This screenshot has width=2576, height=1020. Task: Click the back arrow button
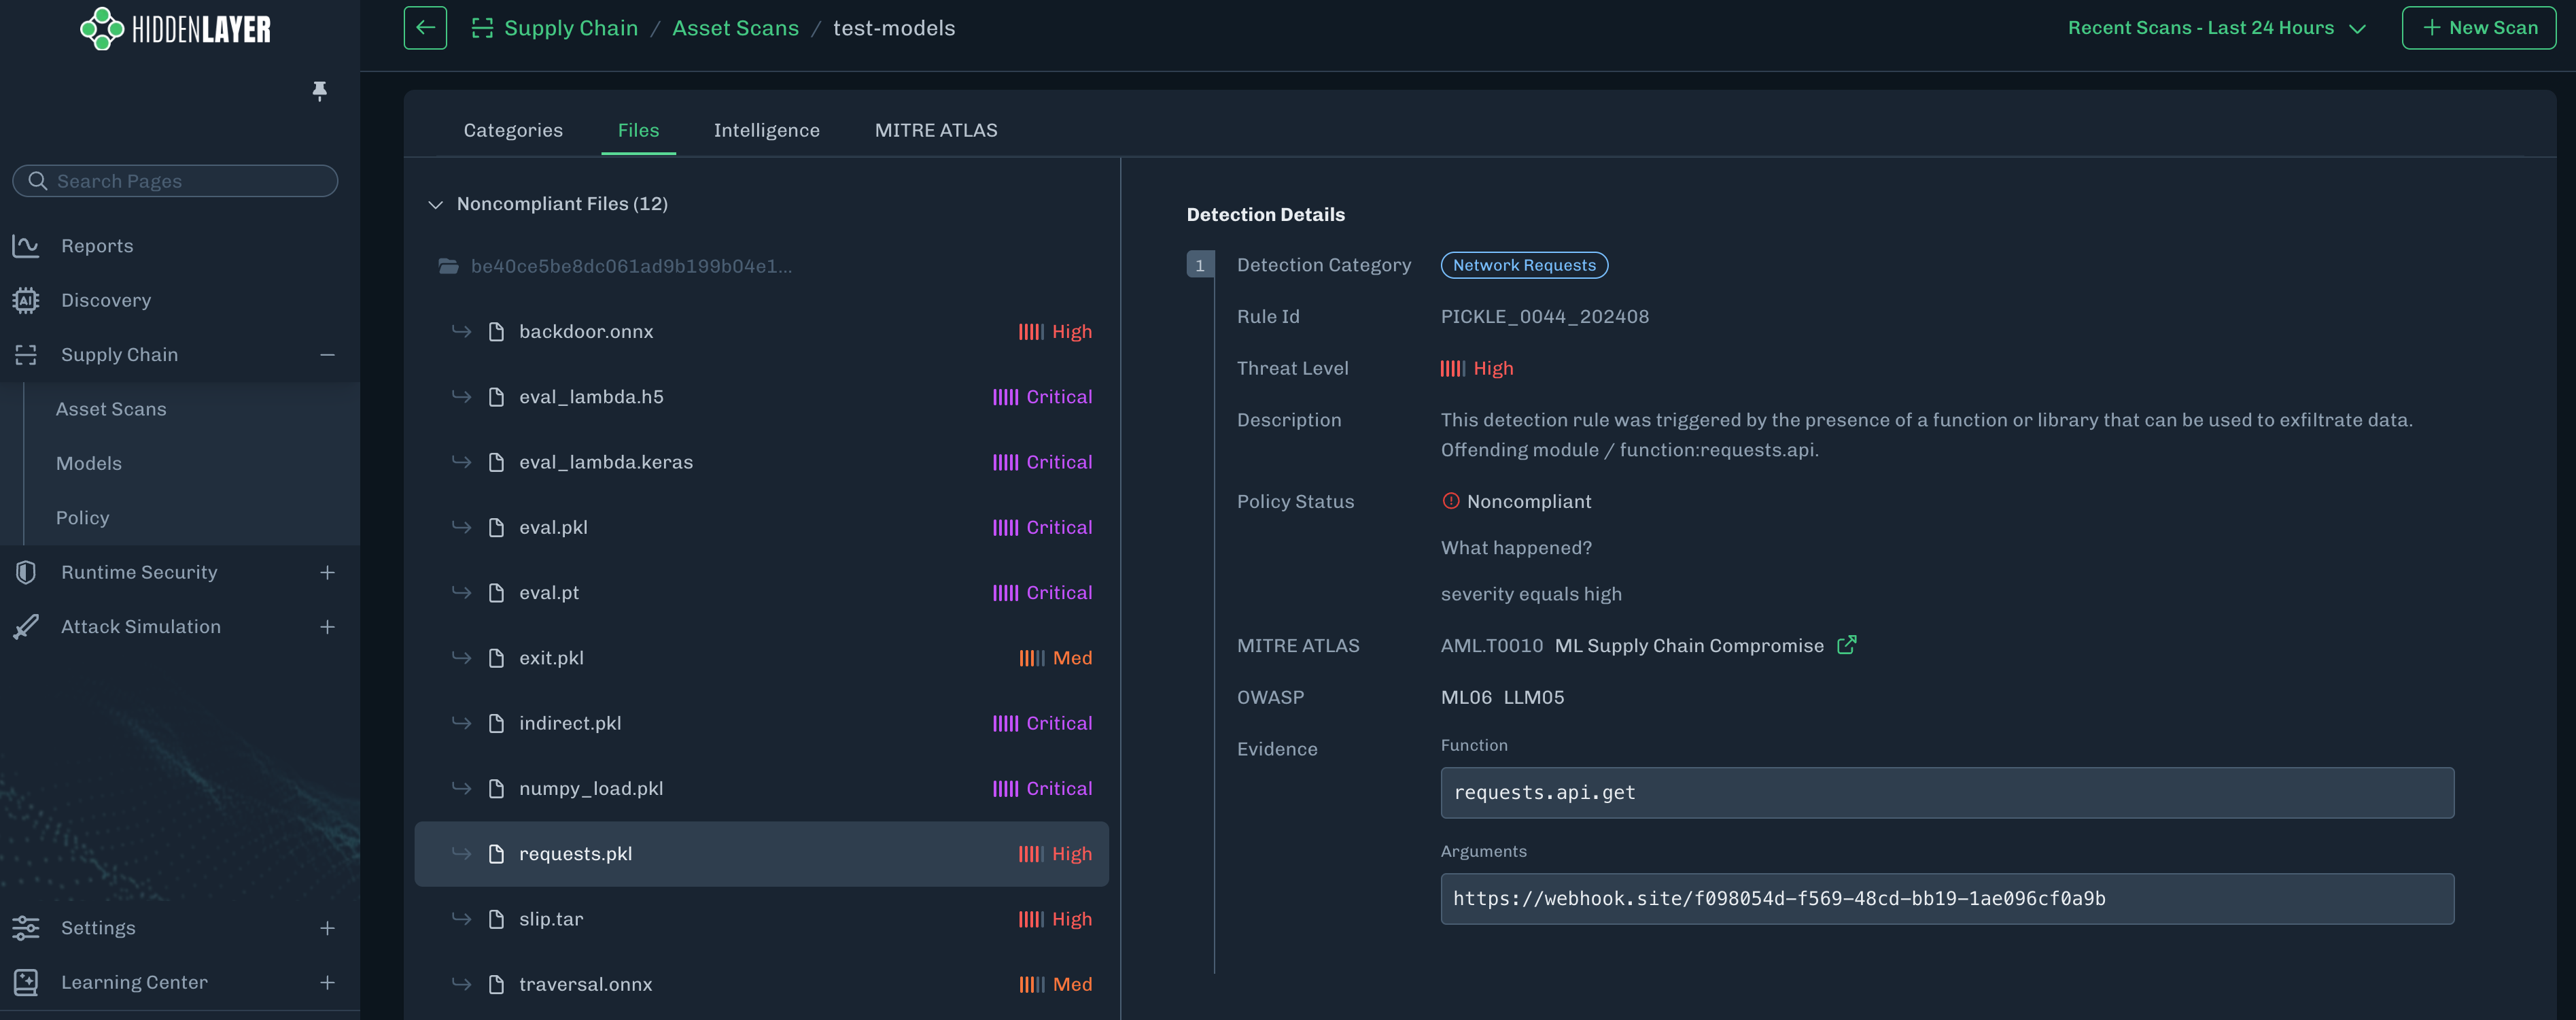tap(425, 28)
